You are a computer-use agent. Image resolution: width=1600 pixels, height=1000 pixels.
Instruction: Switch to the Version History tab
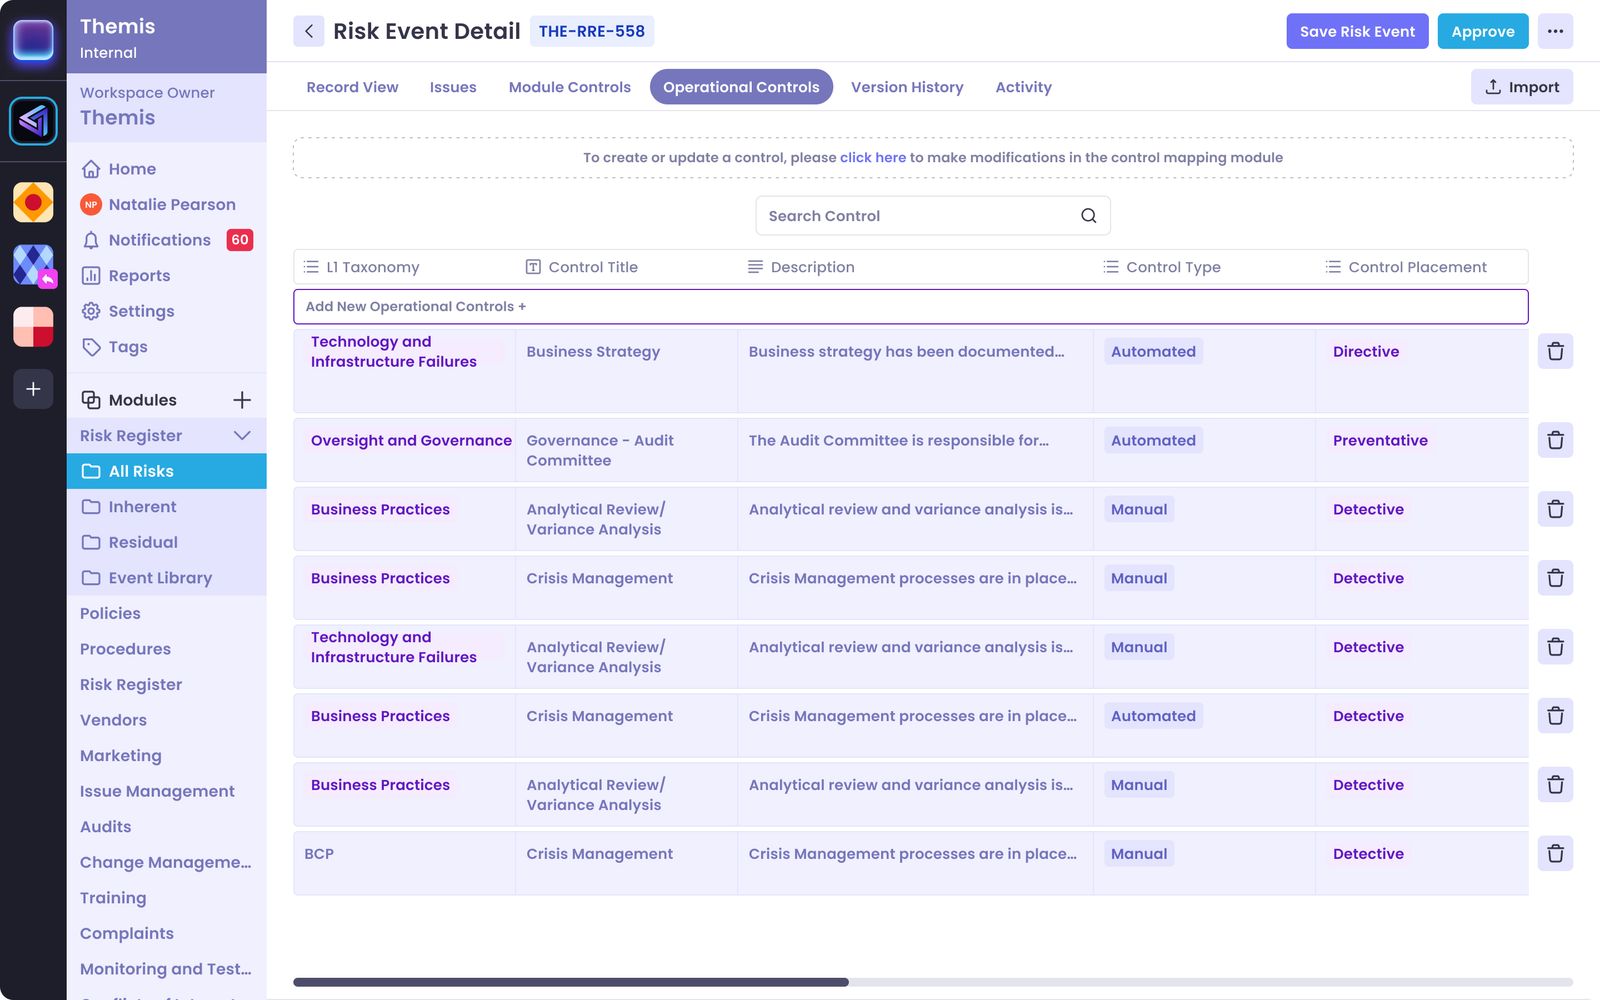(907, 87)
